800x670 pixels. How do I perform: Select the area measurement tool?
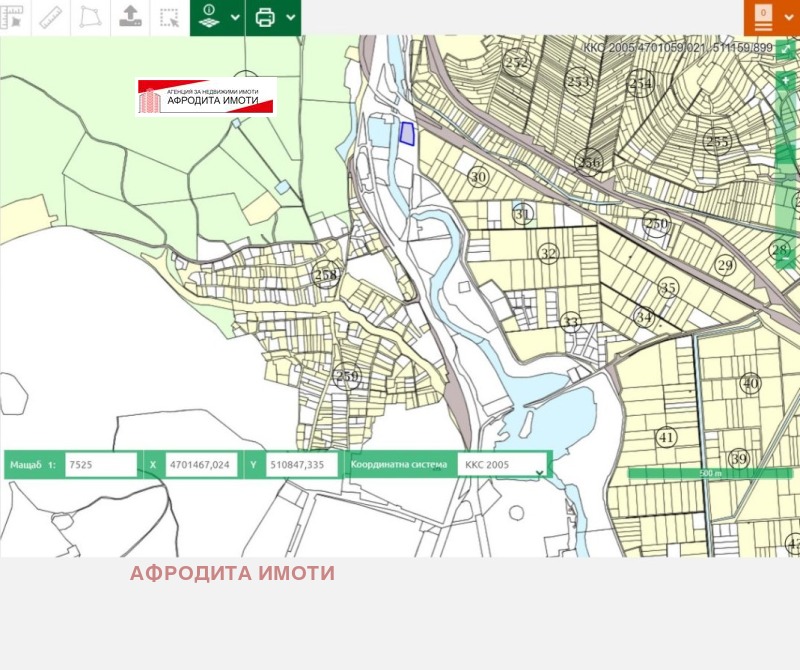[13, 17]
